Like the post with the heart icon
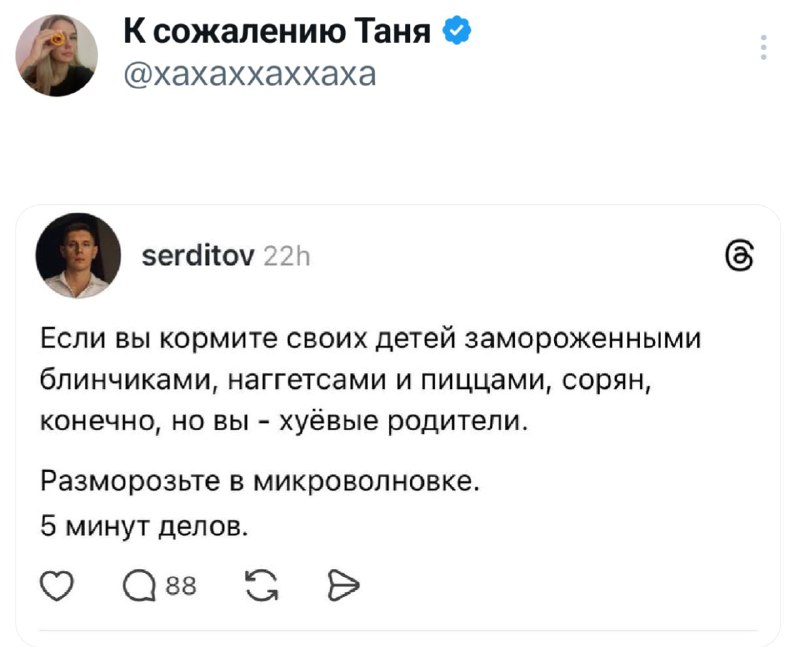 pyautogui.click(x=55, y=586)
